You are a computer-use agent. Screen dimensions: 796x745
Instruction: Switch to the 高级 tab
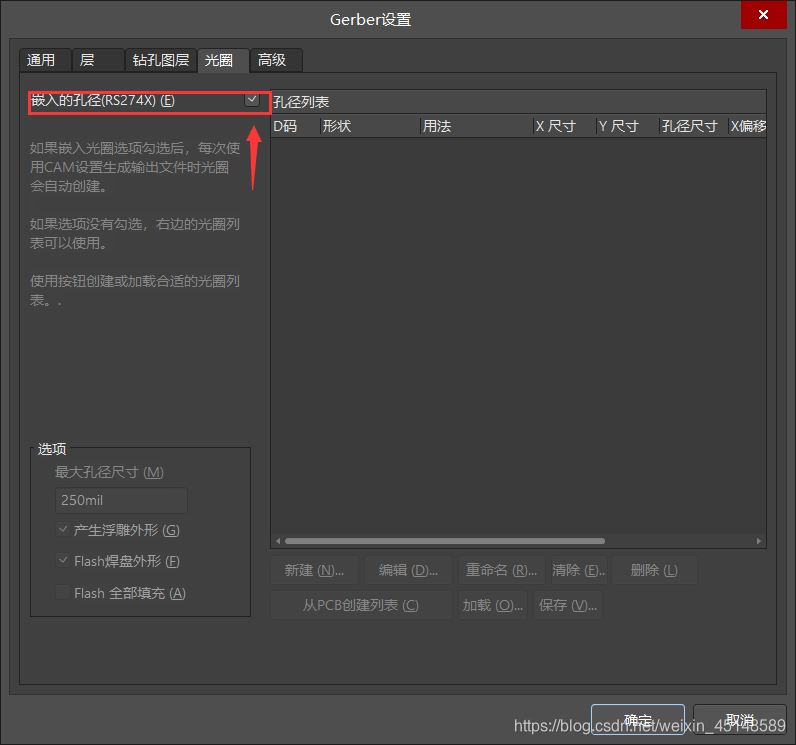click(276, 60)
